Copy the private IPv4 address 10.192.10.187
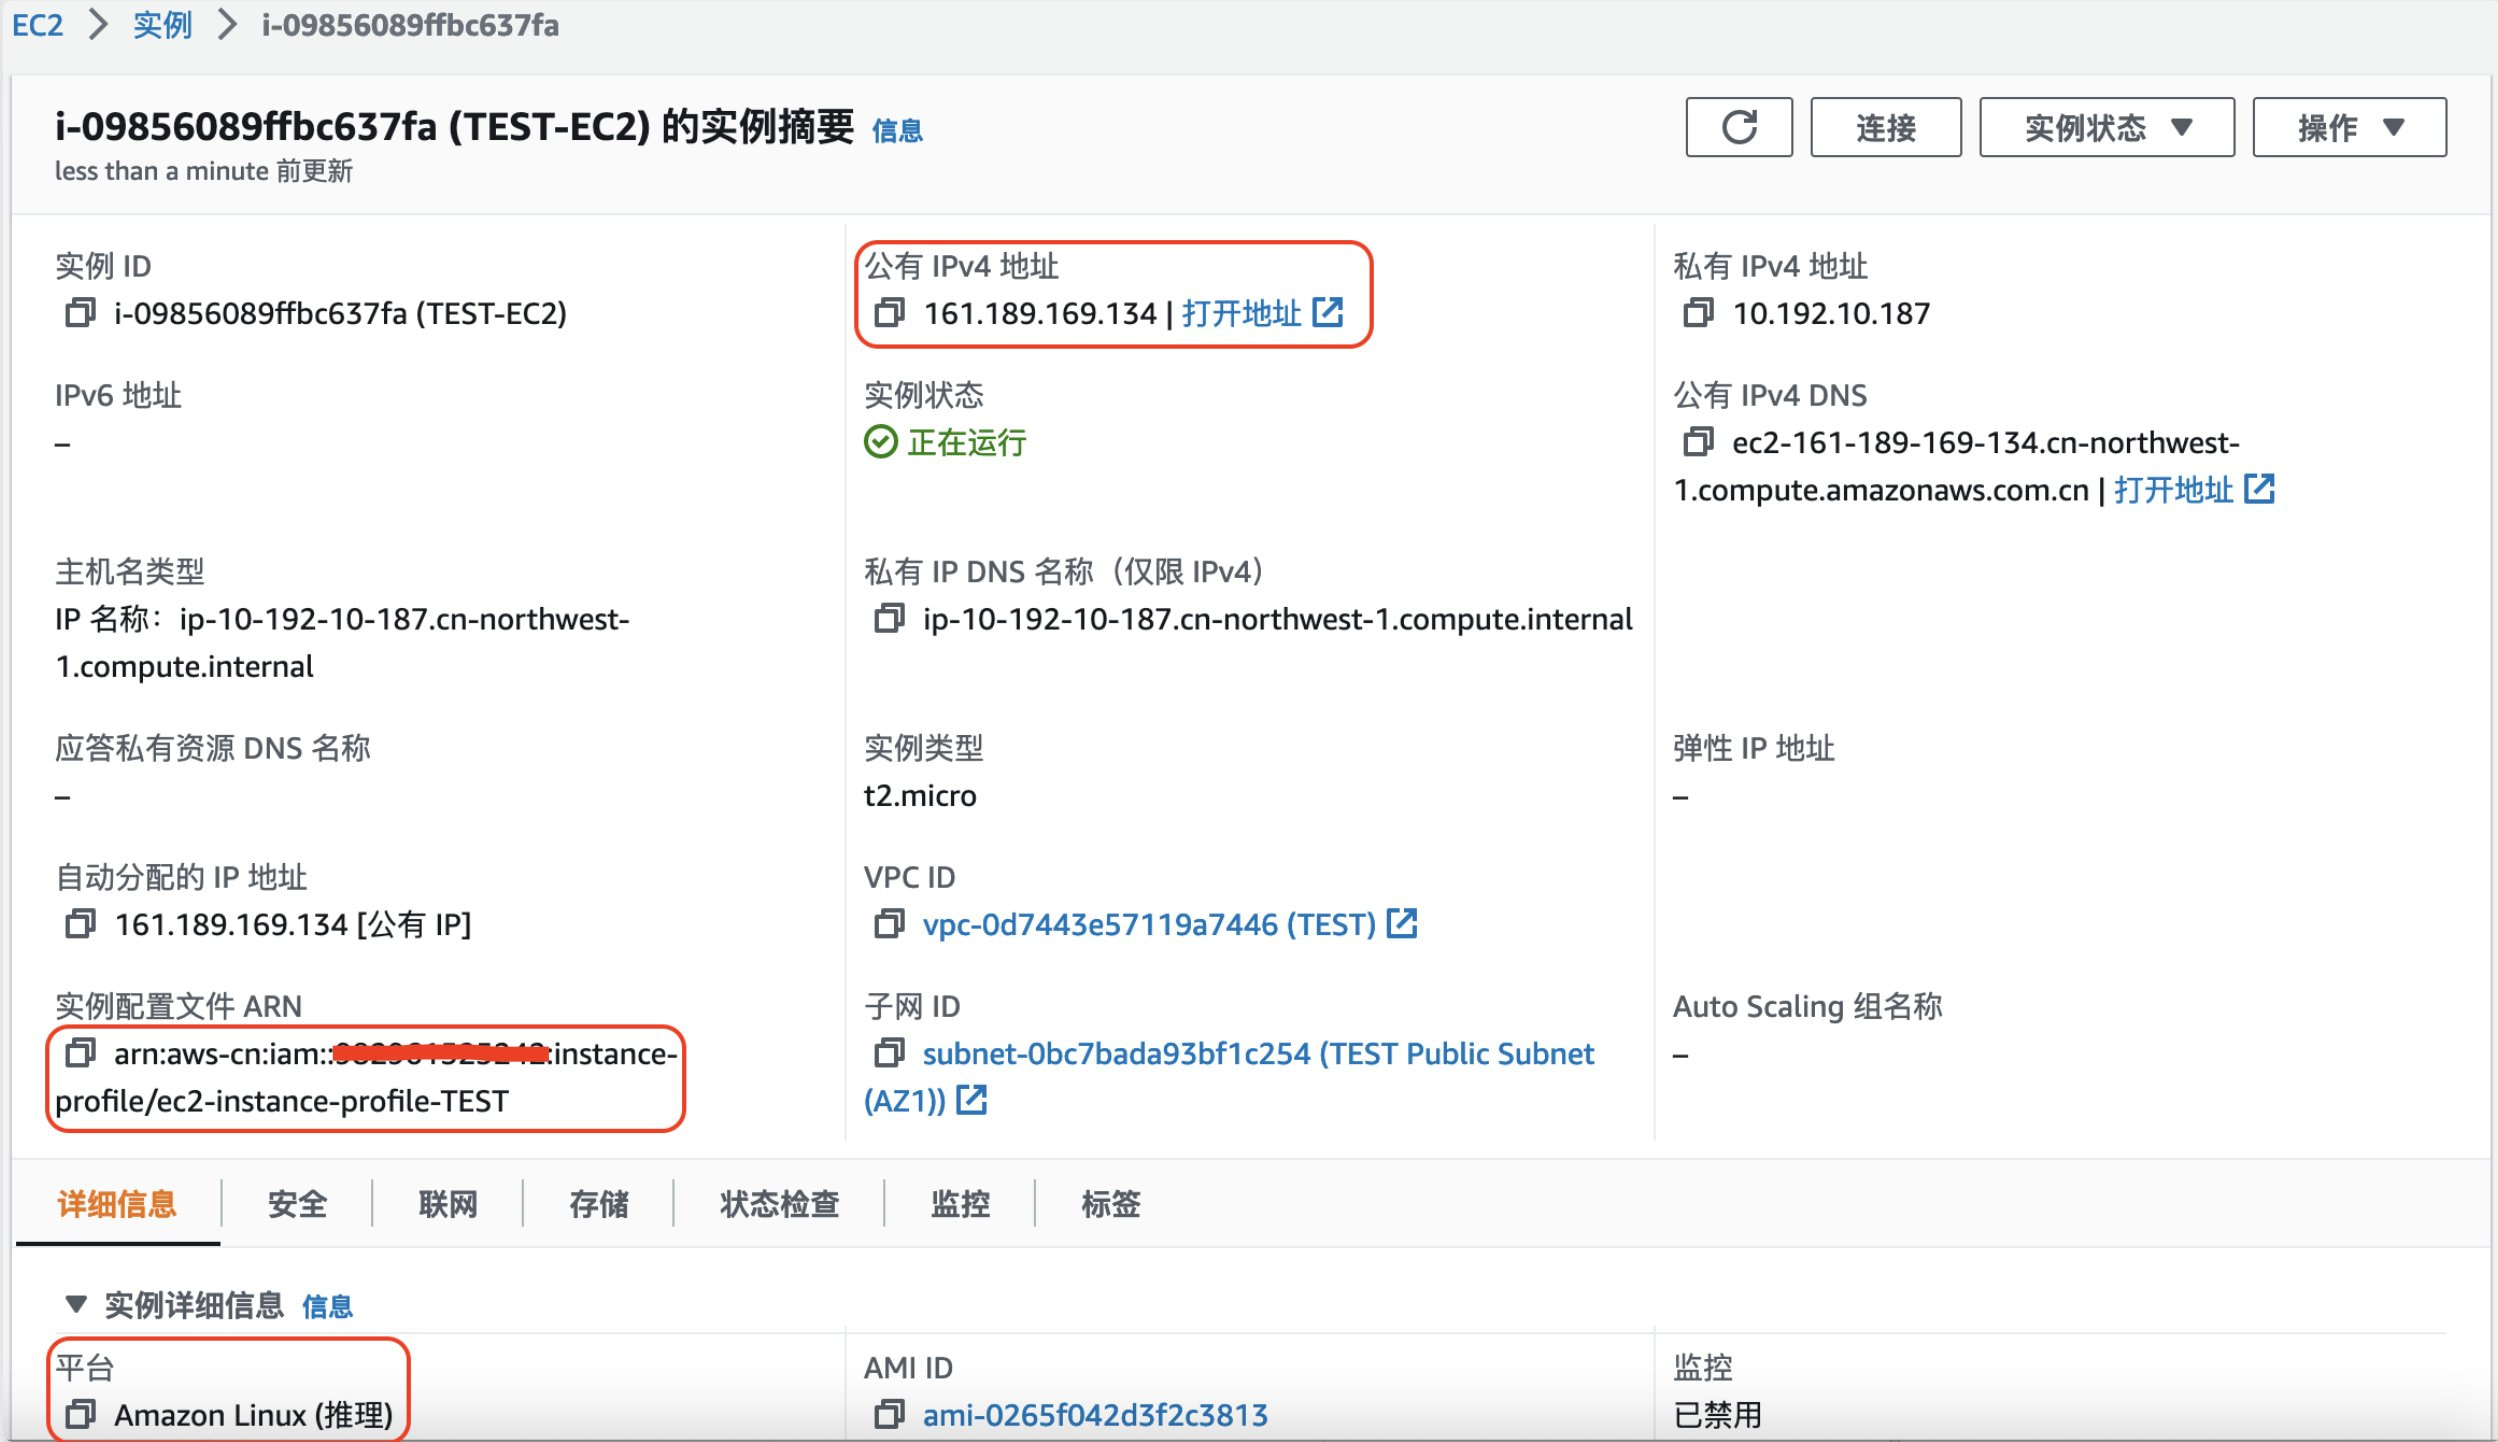 [x=1697, y=313]
